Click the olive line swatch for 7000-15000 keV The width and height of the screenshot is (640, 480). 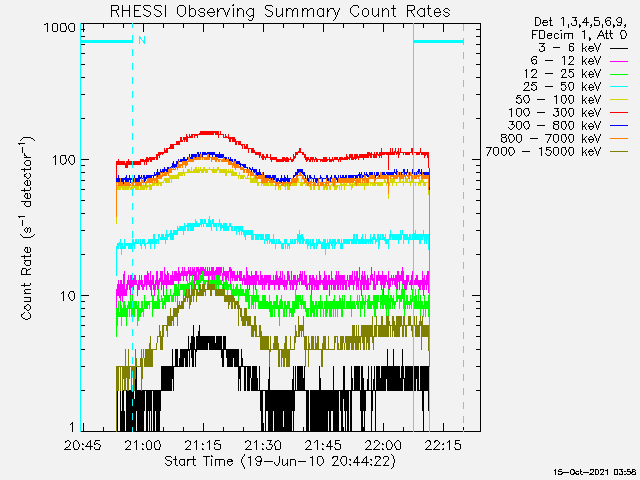click(x=619, y=152)
